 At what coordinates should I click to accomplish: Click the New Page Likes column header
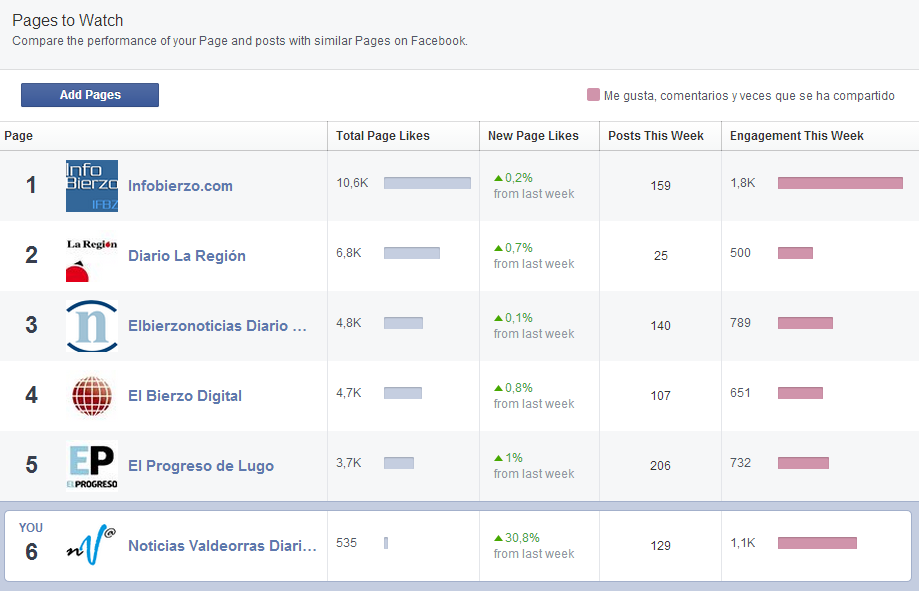click(533, 136)
